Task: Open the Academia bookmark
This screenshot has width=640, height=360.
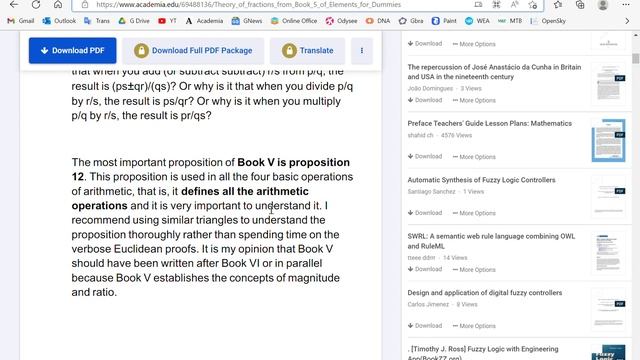Action: [x=204, y=21]
